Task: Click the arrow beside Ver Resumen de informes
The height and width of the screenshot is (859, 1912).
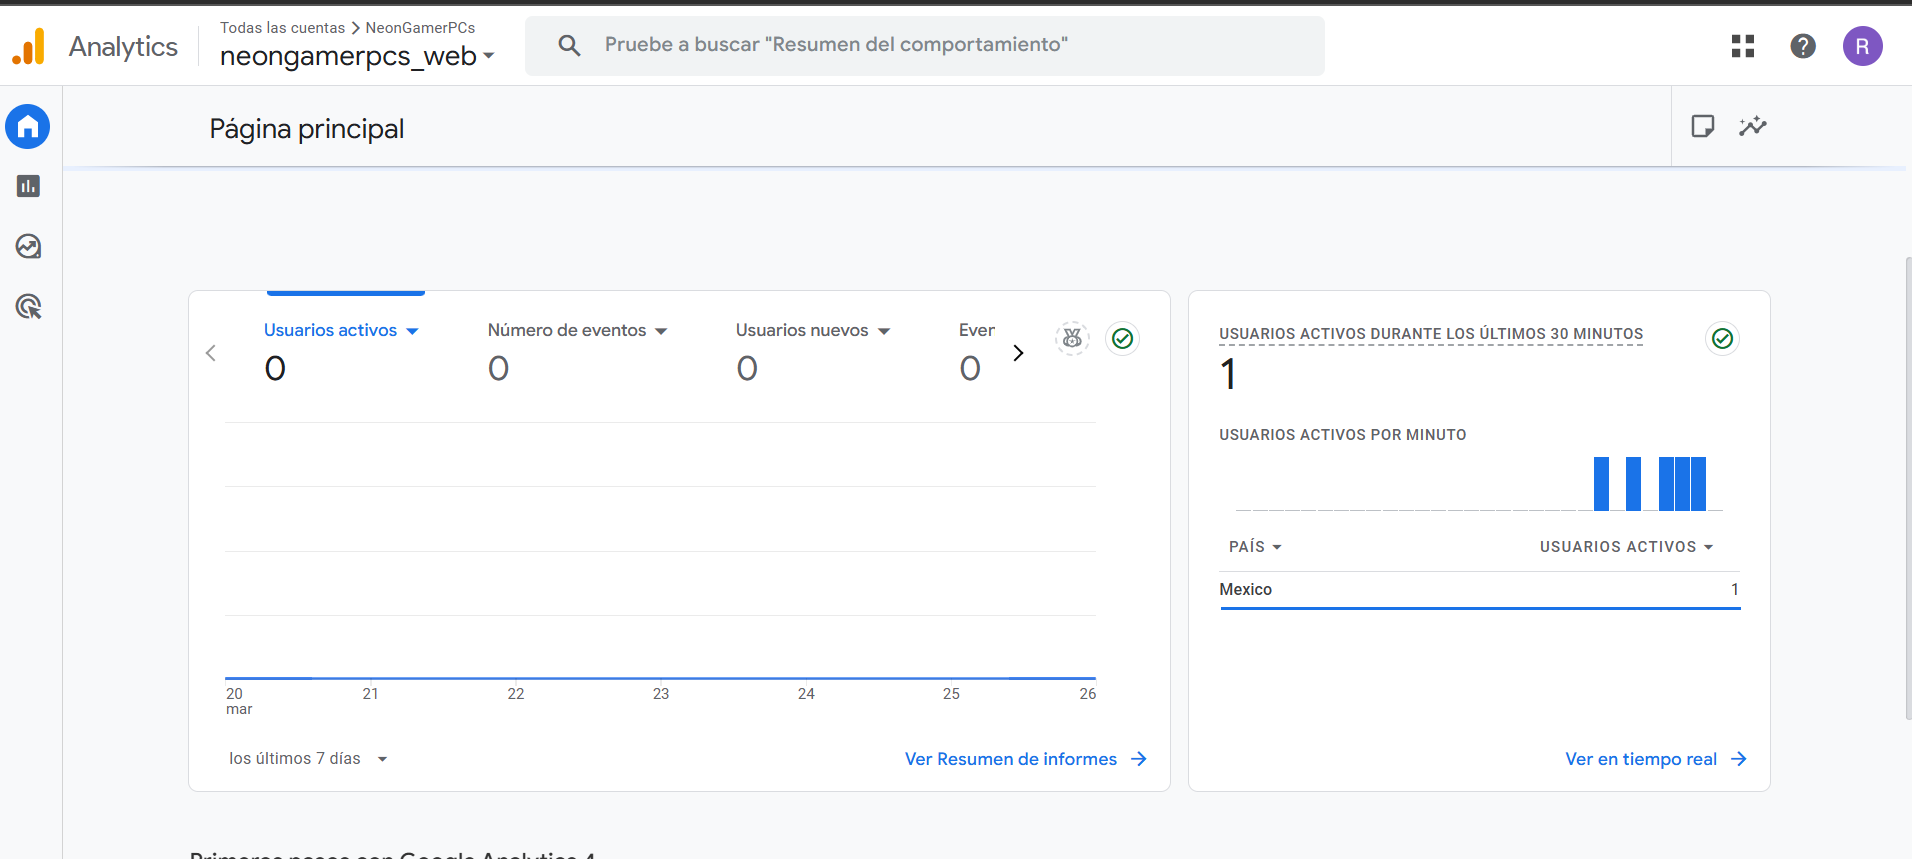Action: pyautogui.click(x=1139, y=759)
